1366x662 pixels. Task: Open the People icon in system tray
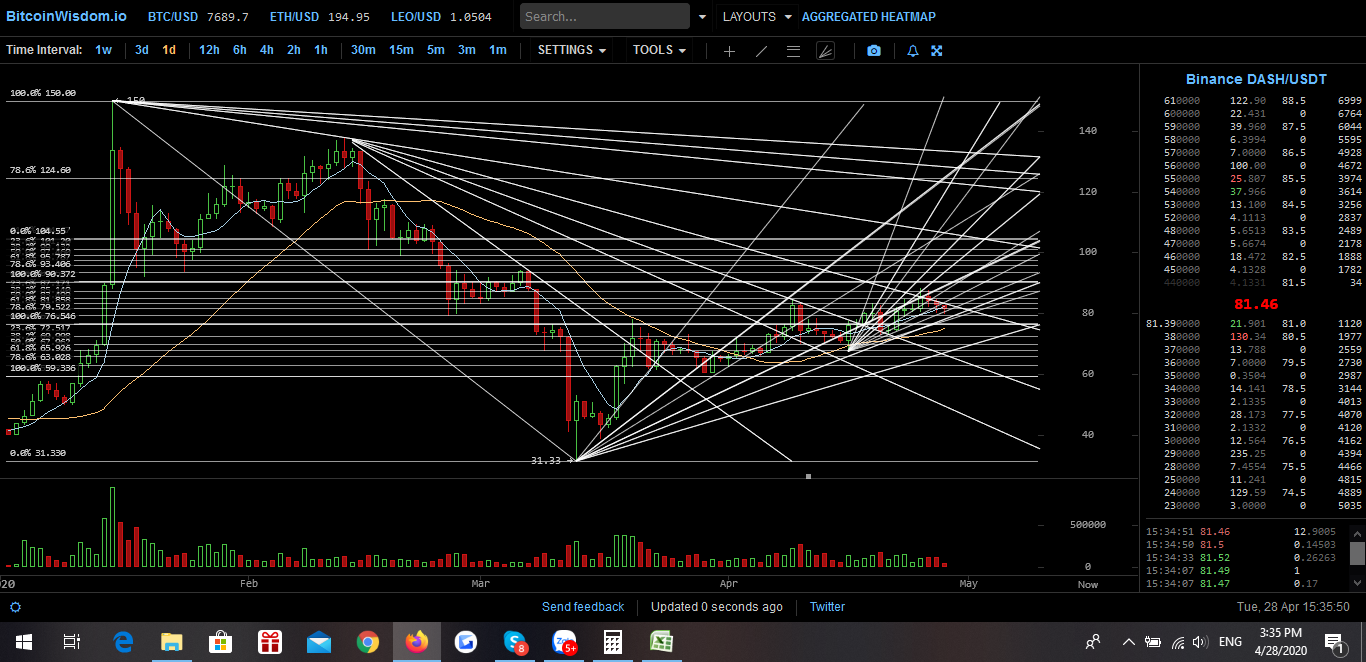tap(1093, 642)
